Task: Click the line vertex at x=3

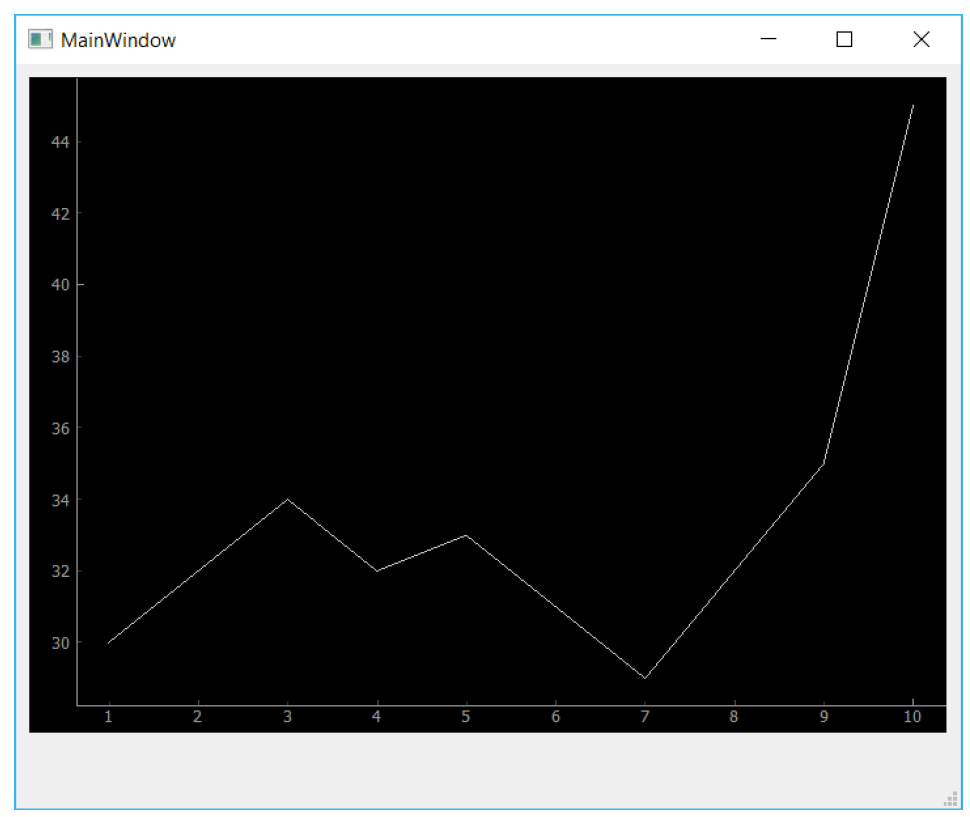Action: click(x=288, y=499)
